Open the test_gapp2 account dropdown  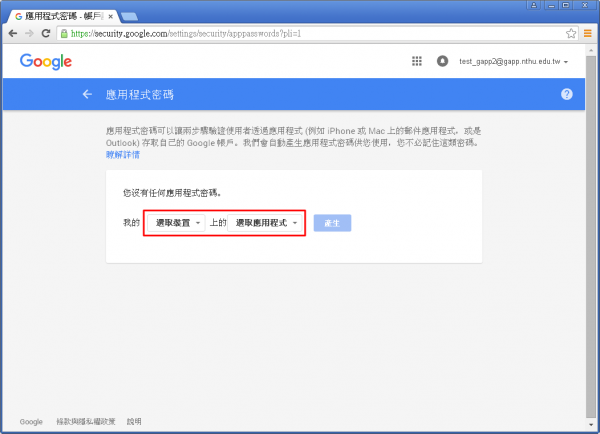coord(513,62)
